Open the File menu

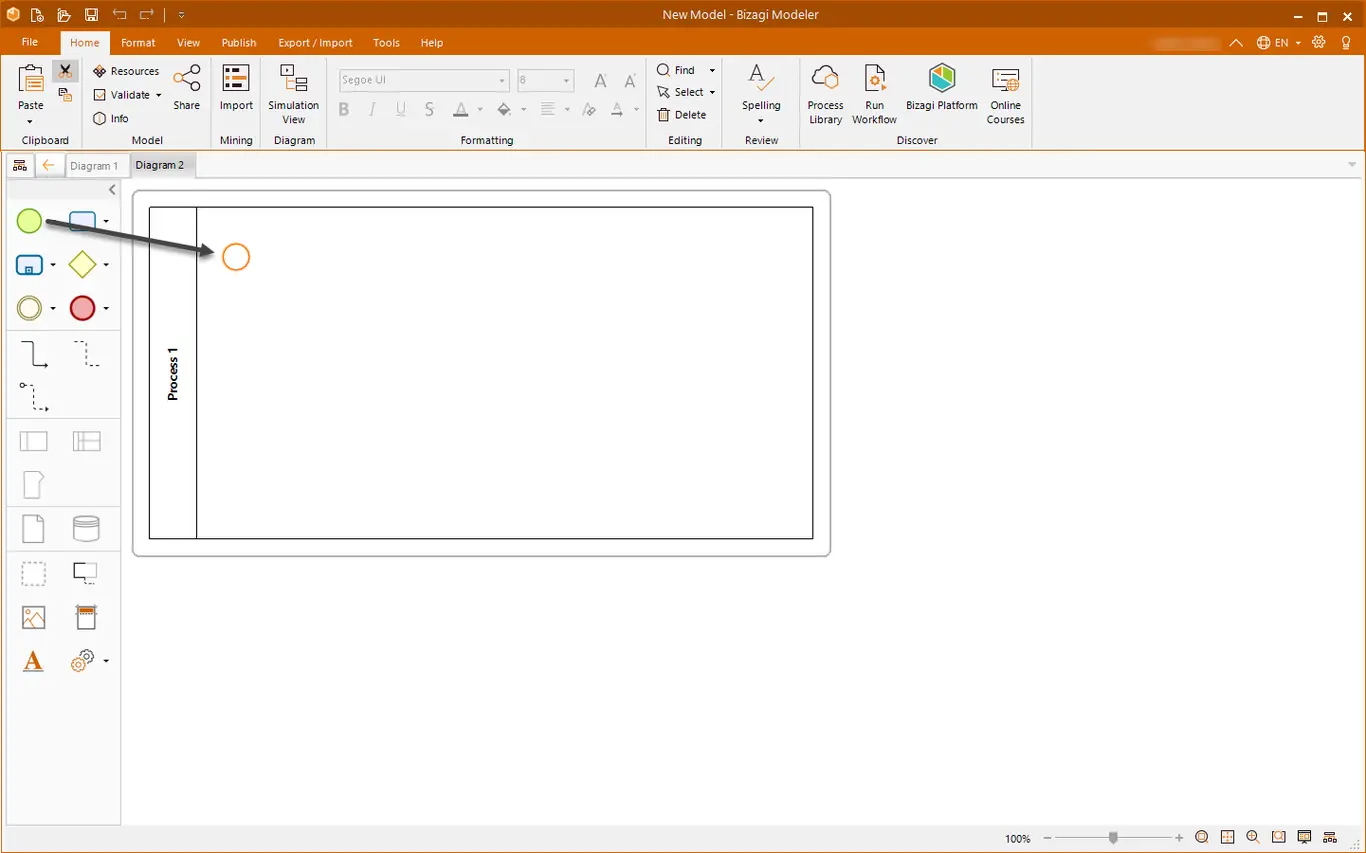[x=30, y=43]
